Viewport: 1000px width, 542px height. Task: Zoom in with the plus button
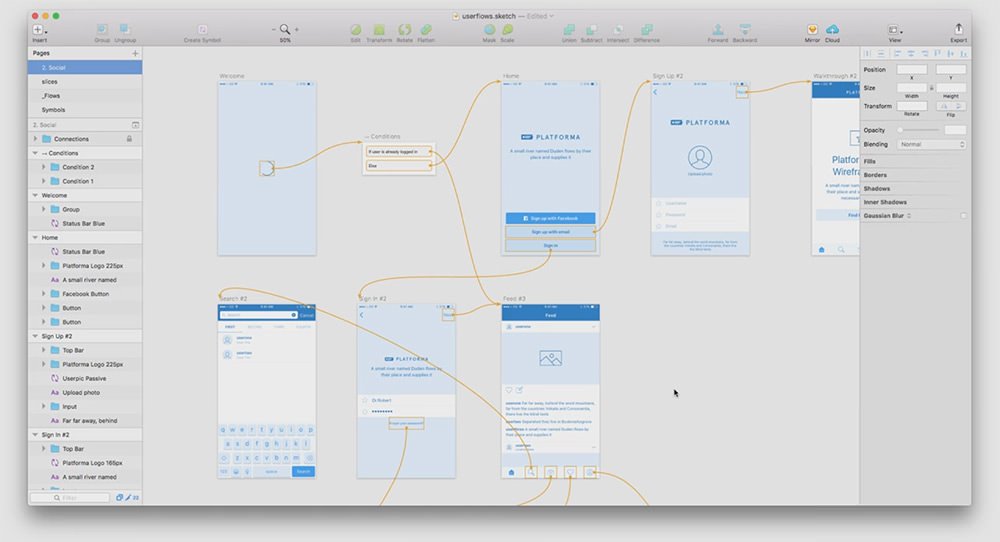pyautogui.click(x=297, y=29)
